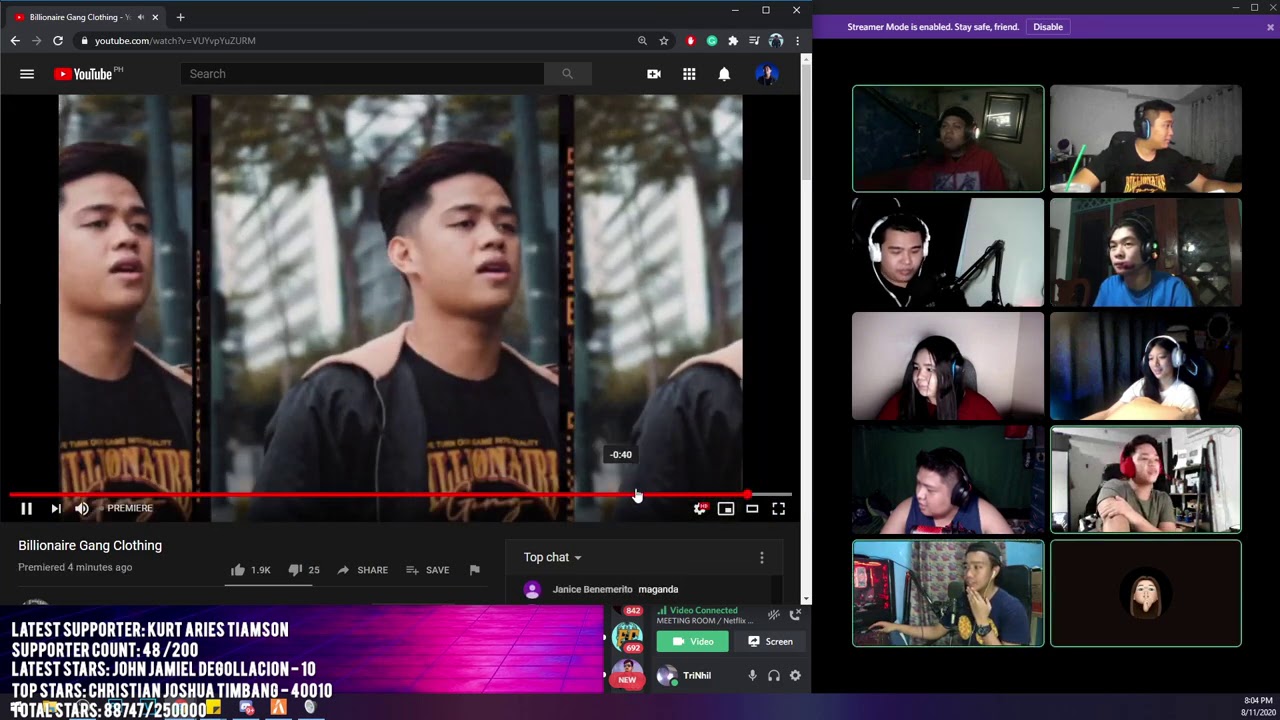Open the Discord taskbar icon
The image size is (1280, 720).
click(x=247, y=707)
